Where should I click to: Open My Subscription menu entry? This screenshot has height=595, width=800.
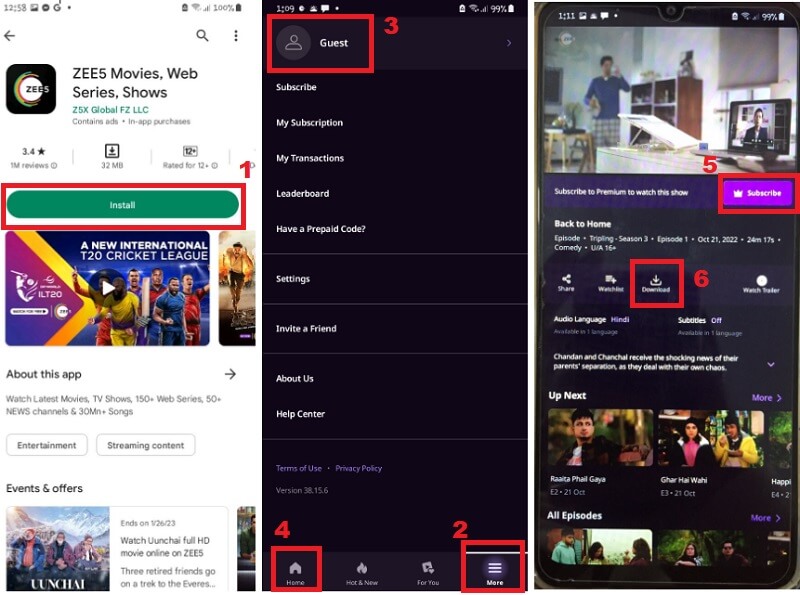(309, 122)
